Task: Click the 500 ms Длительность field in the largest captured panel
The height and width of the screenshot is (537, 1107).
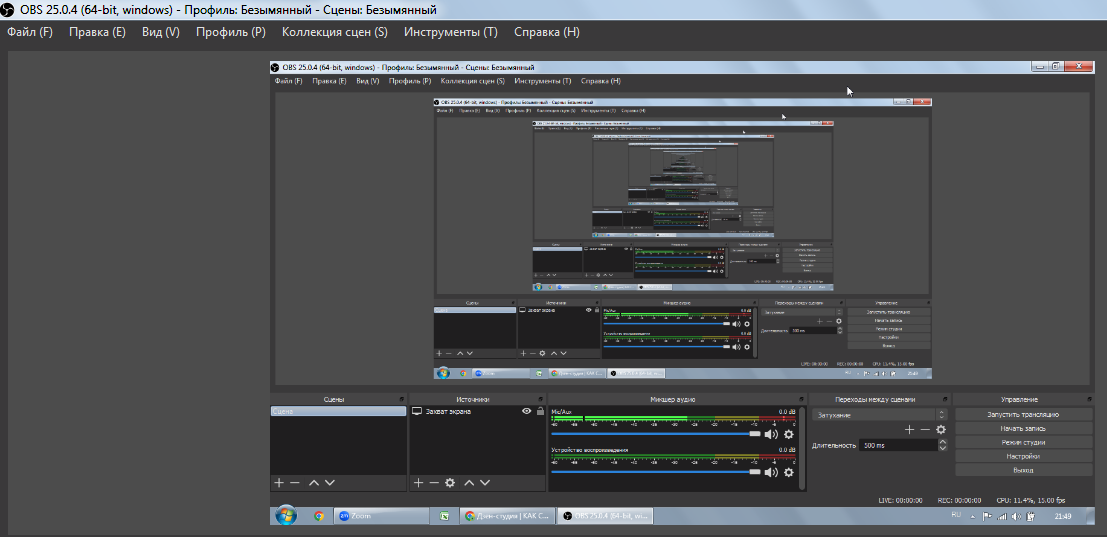Action: tap(899, 446)
